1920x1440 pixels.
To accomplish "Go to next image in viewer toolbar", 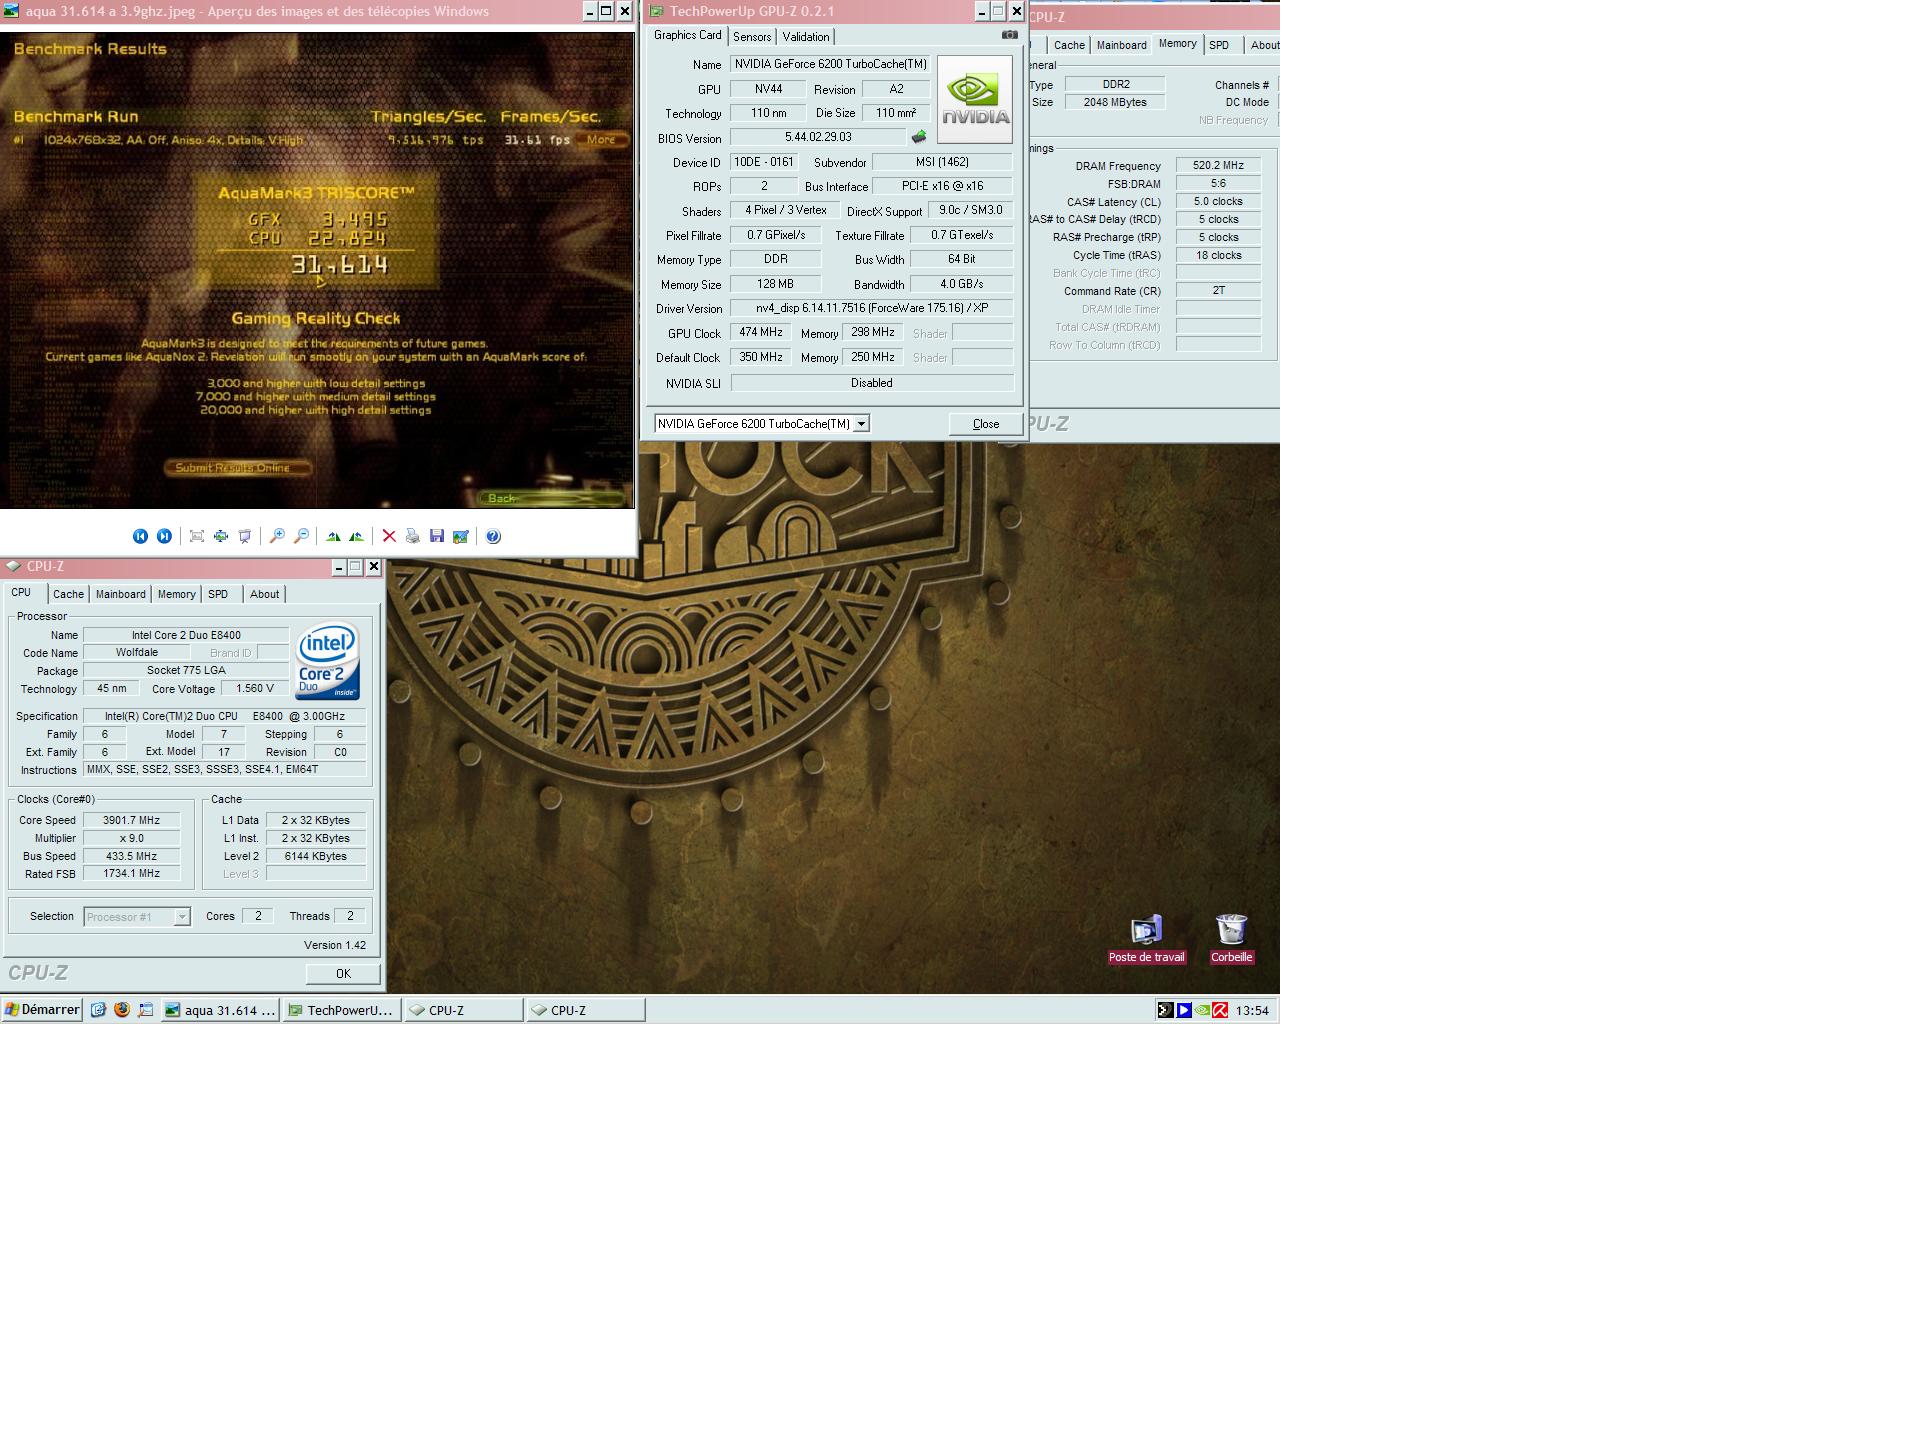I will (x=164, y=537).
